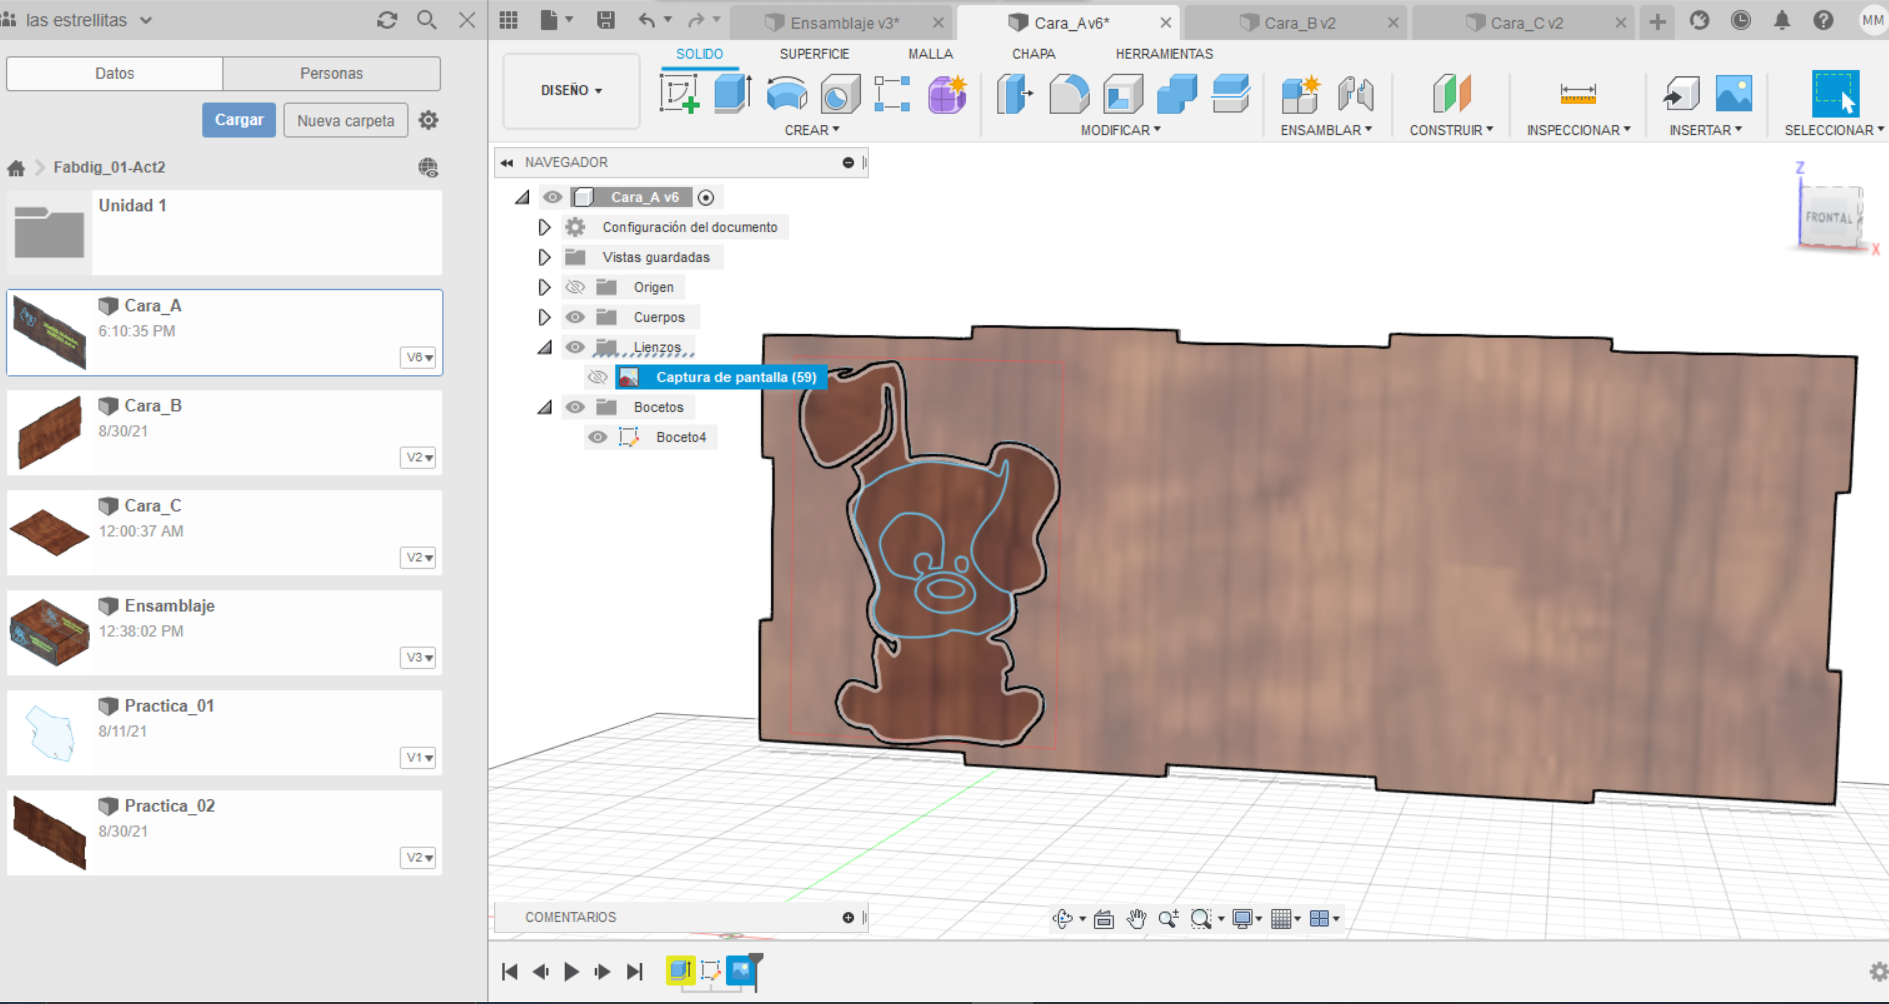Open the DISEÑO workspace dropdown

coord(571,91)
